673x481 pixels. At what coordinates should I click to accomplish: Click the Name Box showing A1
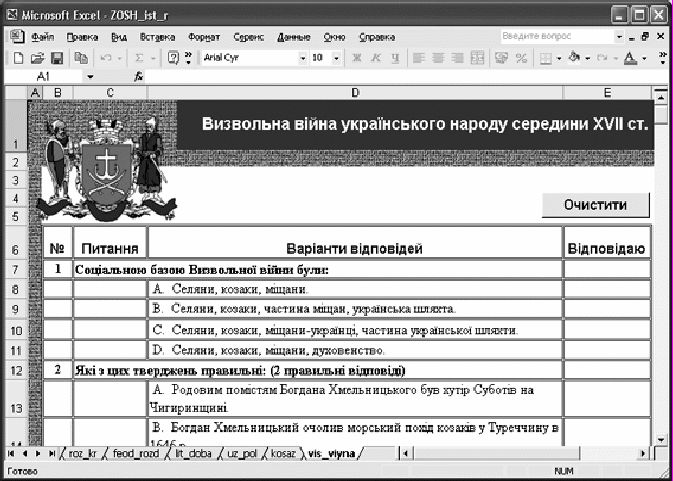[x=43, y=77]
